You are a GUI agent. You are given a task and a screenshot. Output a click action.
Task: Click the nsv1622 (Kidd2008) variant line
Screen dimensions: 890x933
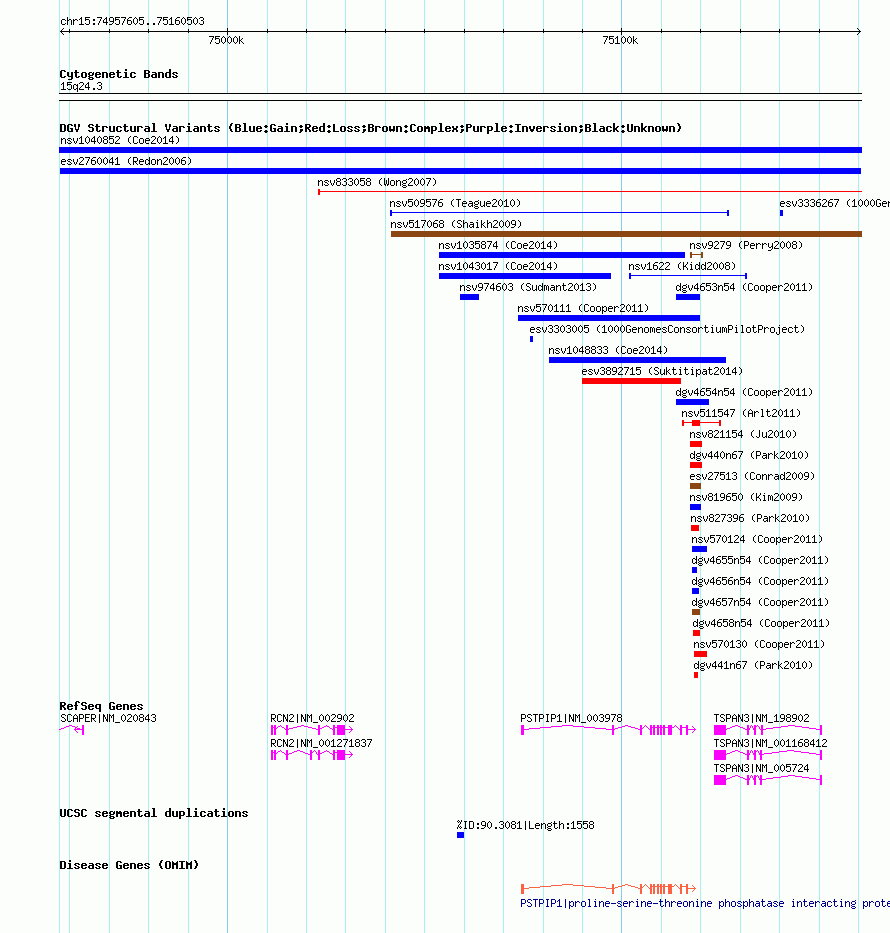pos(688,275)
